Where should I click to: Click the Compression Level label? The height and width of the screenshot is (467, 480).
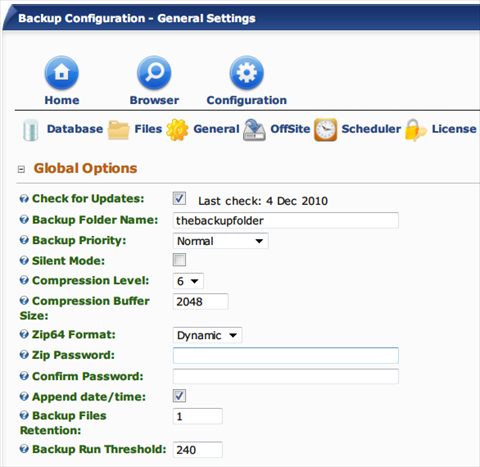coord(90,281)
